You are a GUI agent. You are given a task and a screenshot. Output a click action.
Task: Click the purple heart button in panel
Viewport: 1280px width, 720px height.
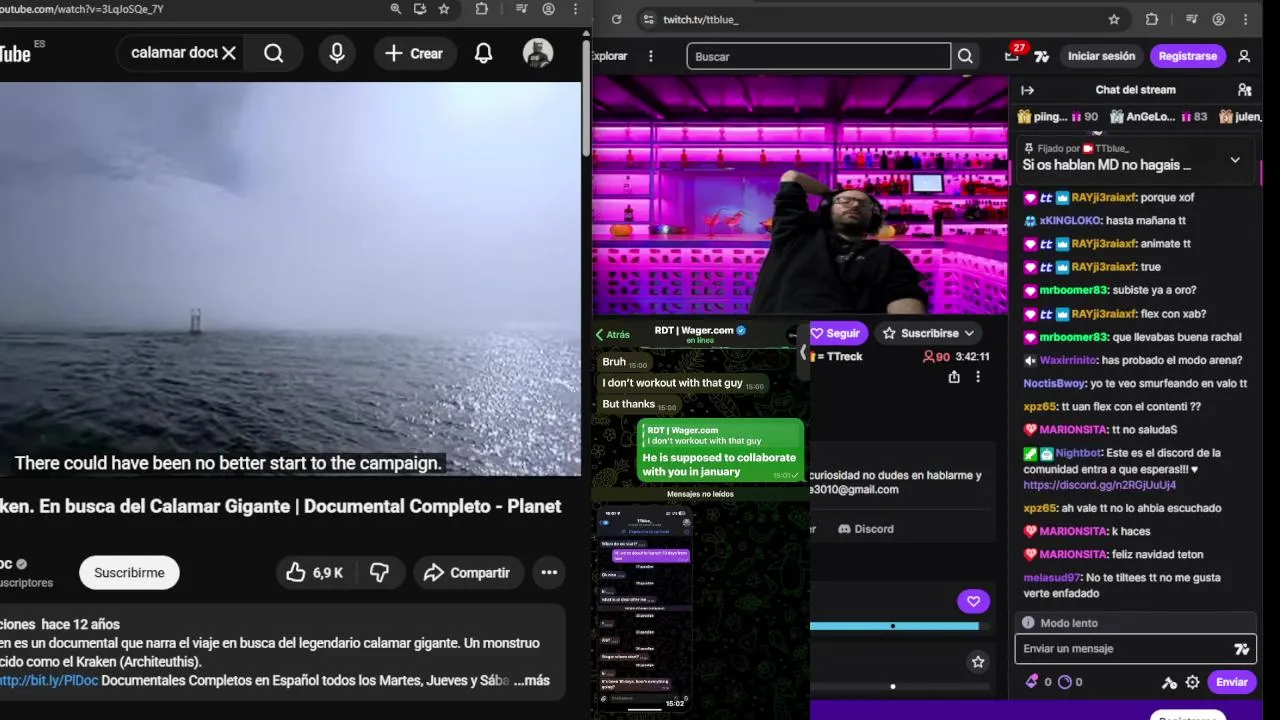[973, 601]
